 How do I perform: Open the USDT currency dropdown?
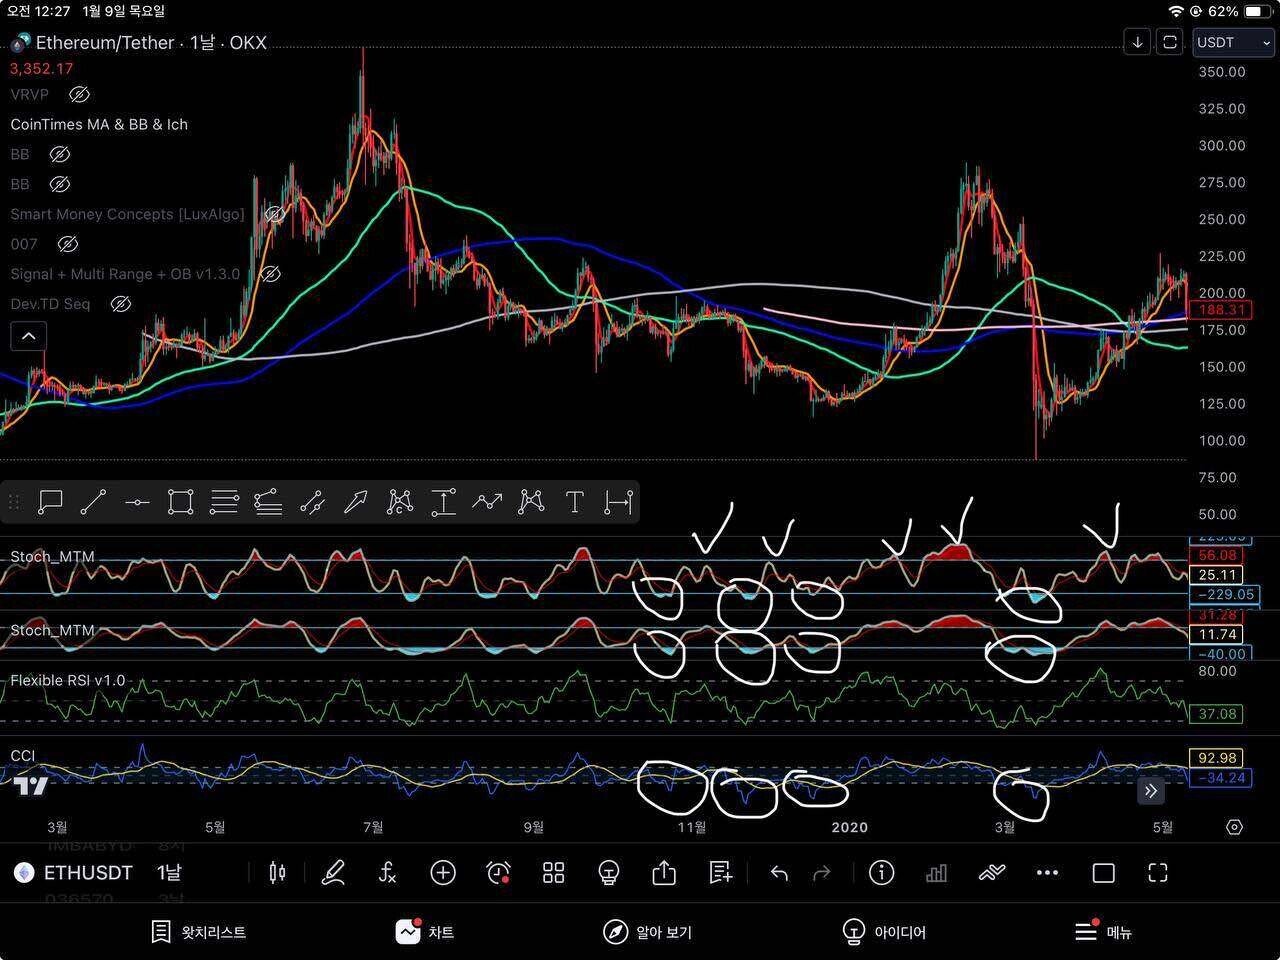pyautogui.click(x=1233, y=42)
